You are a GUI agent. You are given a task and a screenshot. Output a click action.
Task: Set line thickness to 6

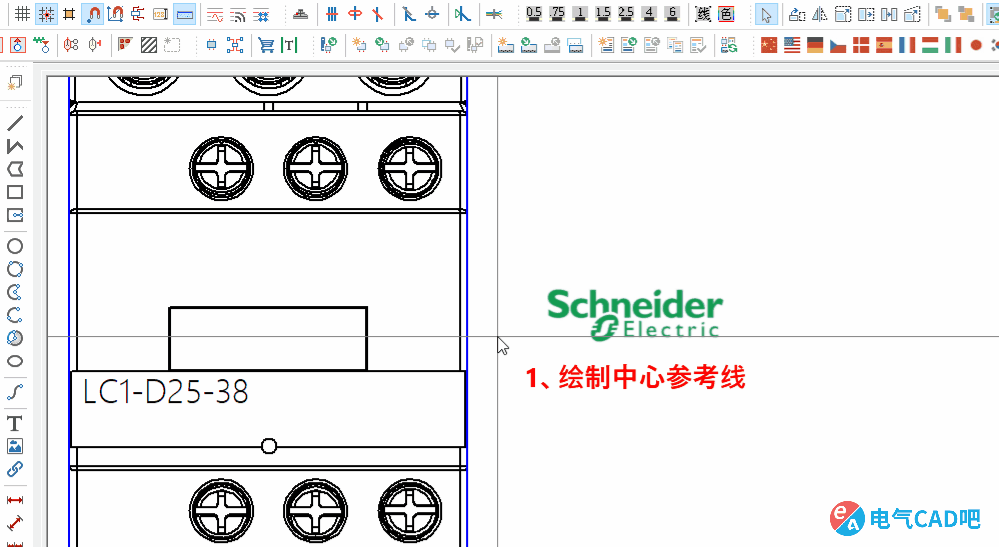point(672,14)
